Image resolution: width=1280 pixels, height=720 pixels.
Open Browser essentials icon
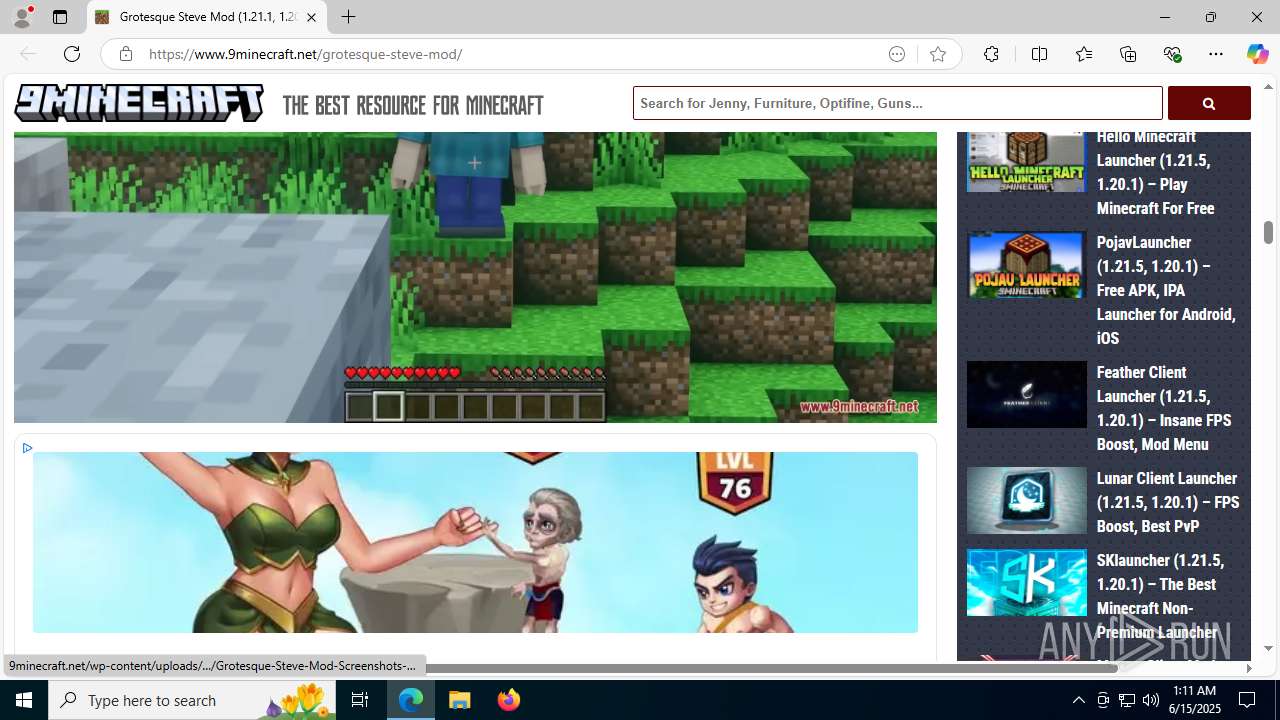(1172, 54)
